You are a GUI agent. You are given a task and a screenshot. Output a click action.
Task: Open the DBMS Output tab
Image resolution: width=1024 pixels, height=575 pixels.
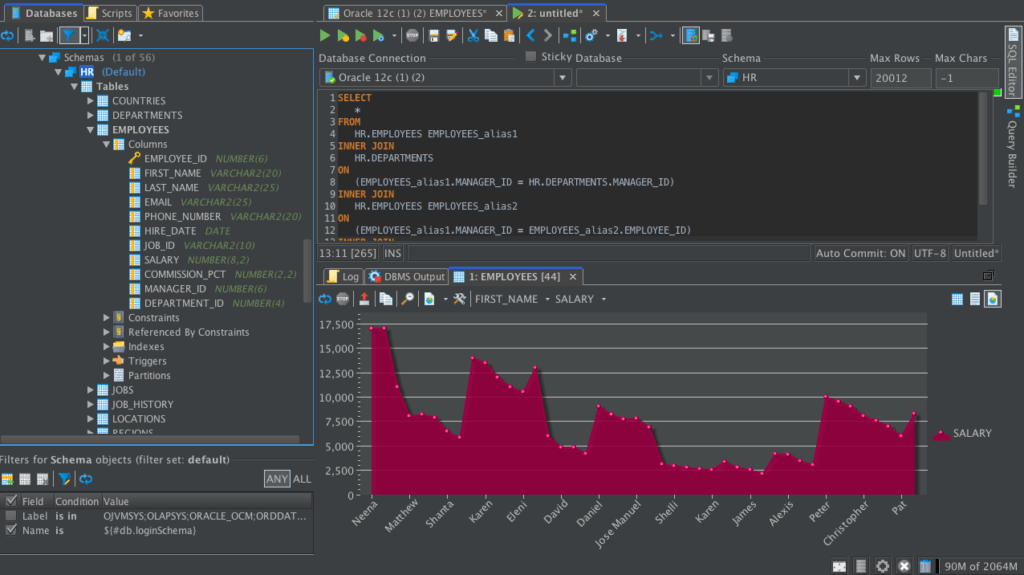407,276
